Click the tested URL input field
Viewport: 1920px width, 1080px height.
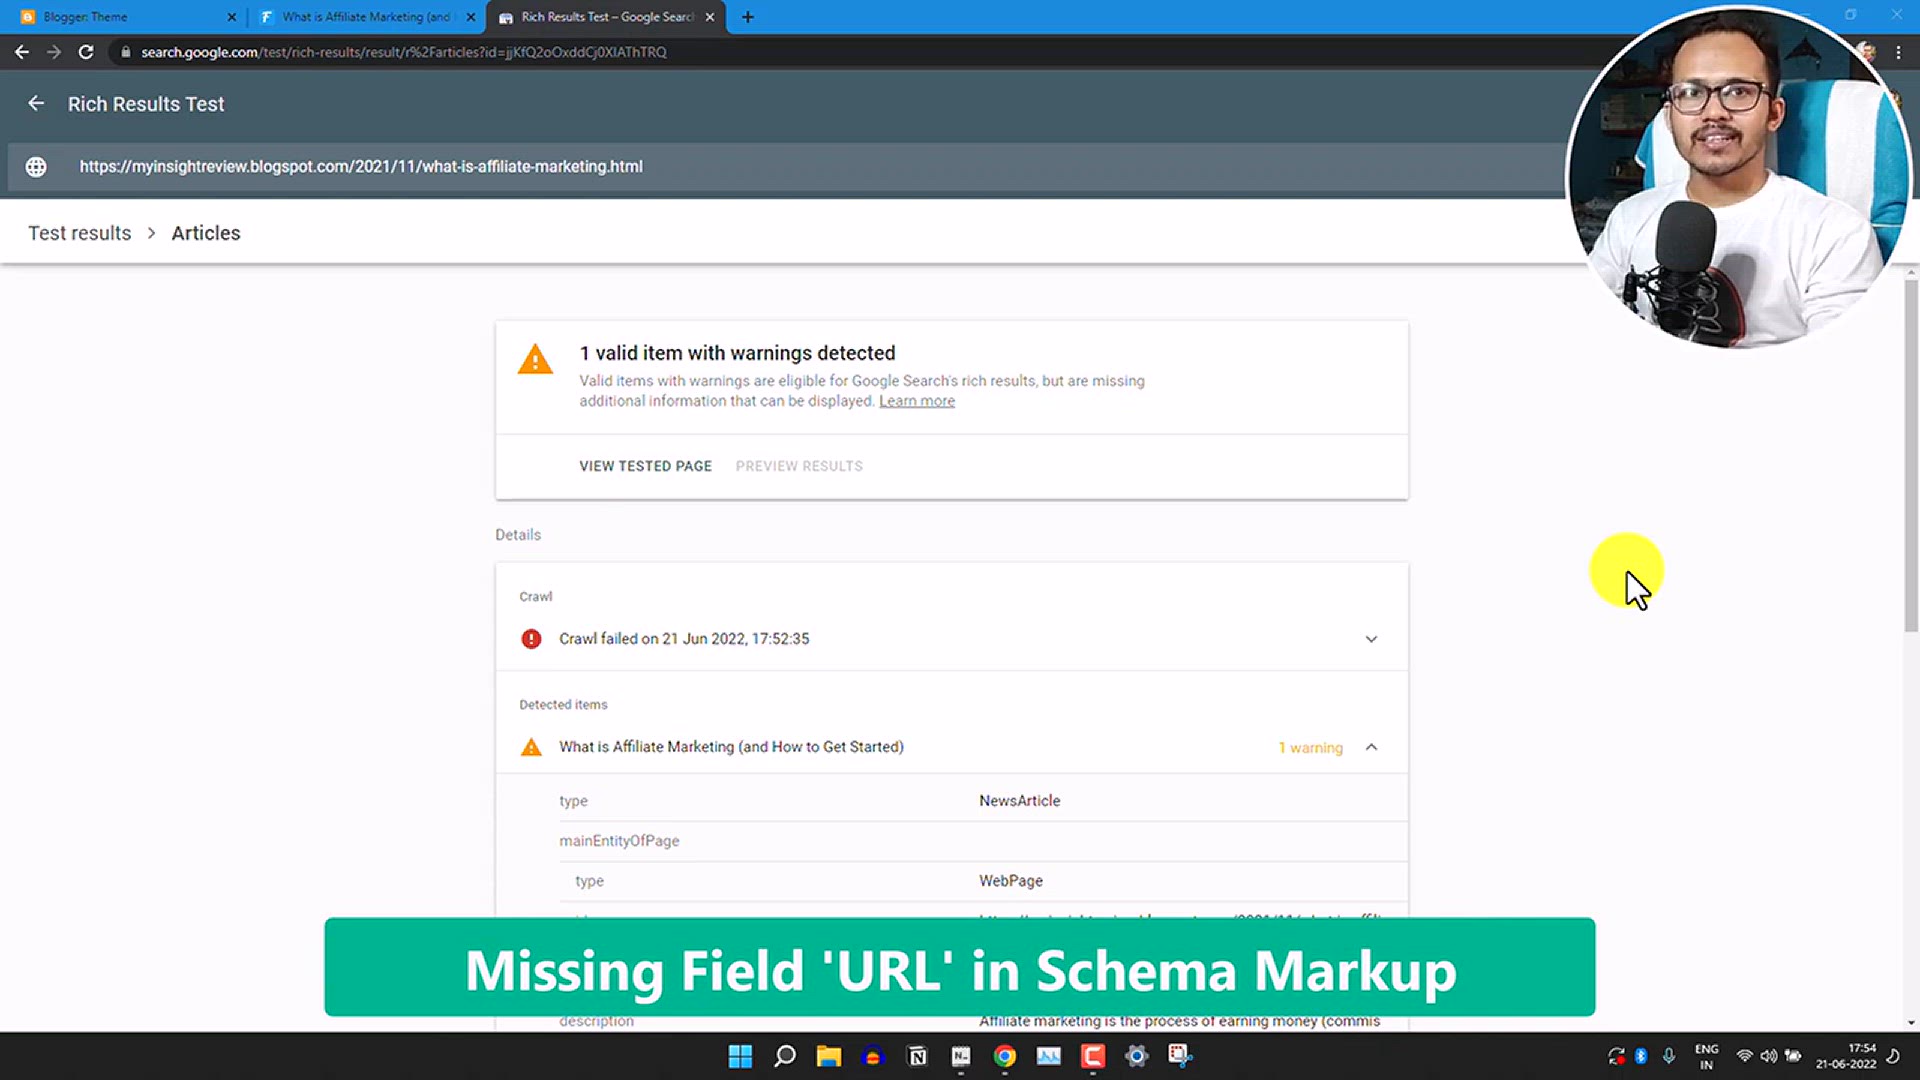point(790,167)
